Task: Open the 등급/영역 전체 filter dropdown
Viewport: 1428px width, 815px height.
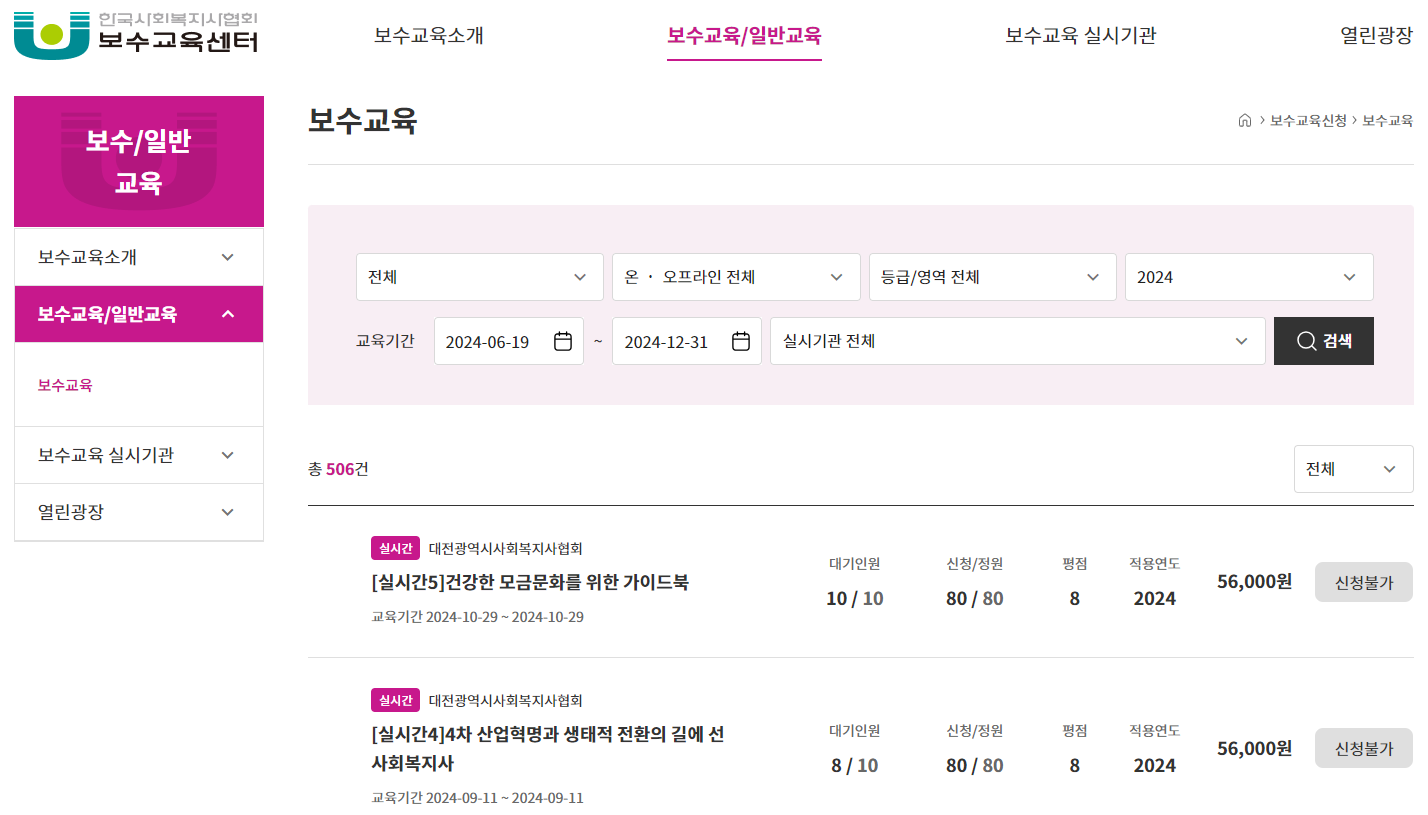Action: click(992, 277)
